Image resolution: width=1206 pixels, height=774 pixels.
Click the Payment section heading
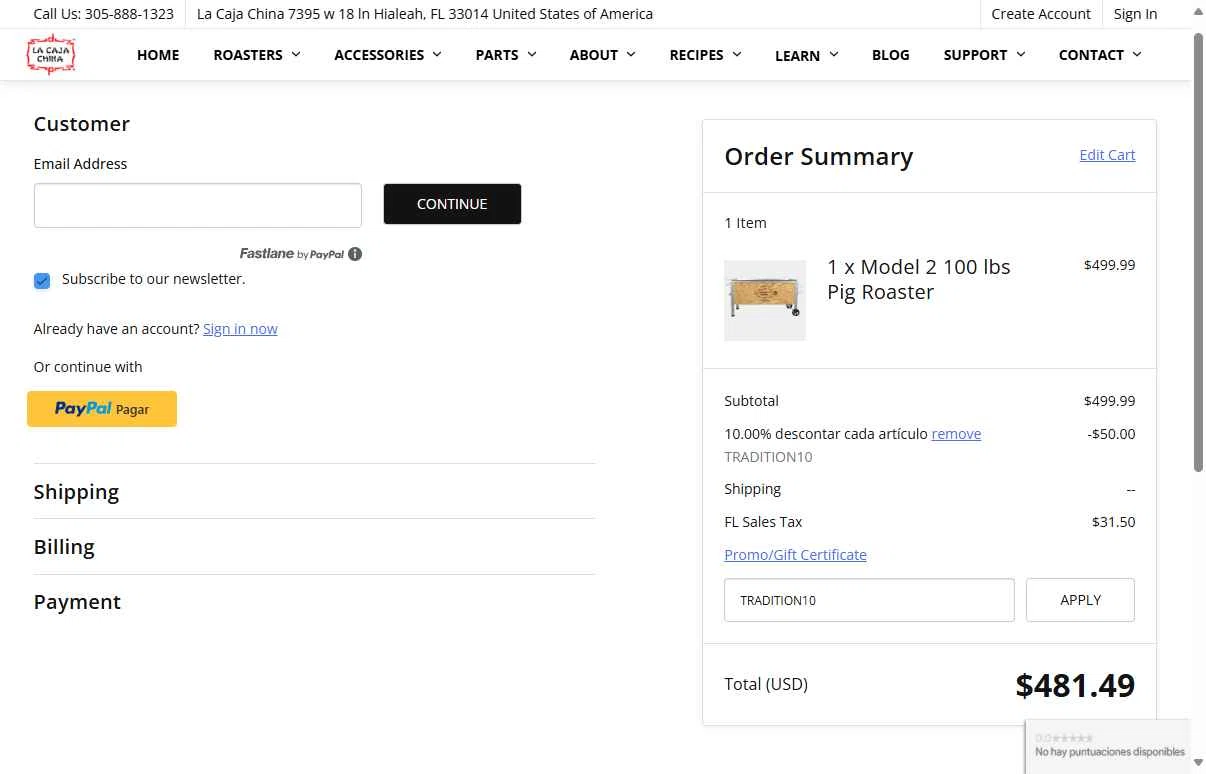77,602
